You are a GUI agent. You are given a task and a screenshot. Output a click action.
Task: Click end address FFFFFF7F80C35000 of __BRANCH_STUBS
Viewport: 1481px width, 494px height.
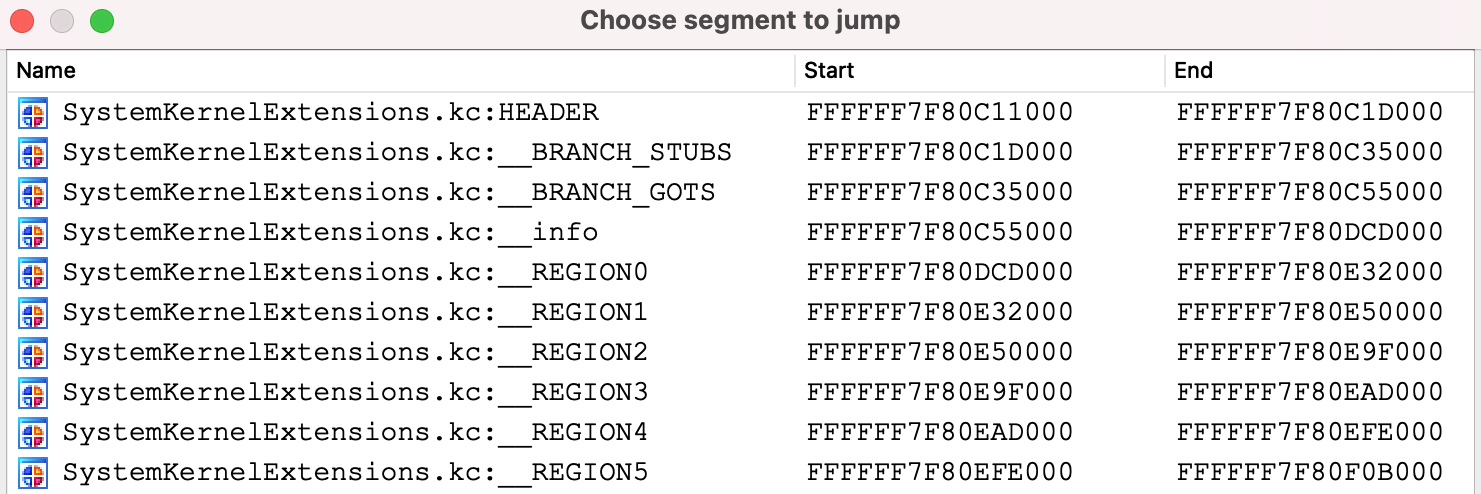(x=1310, y=153)
